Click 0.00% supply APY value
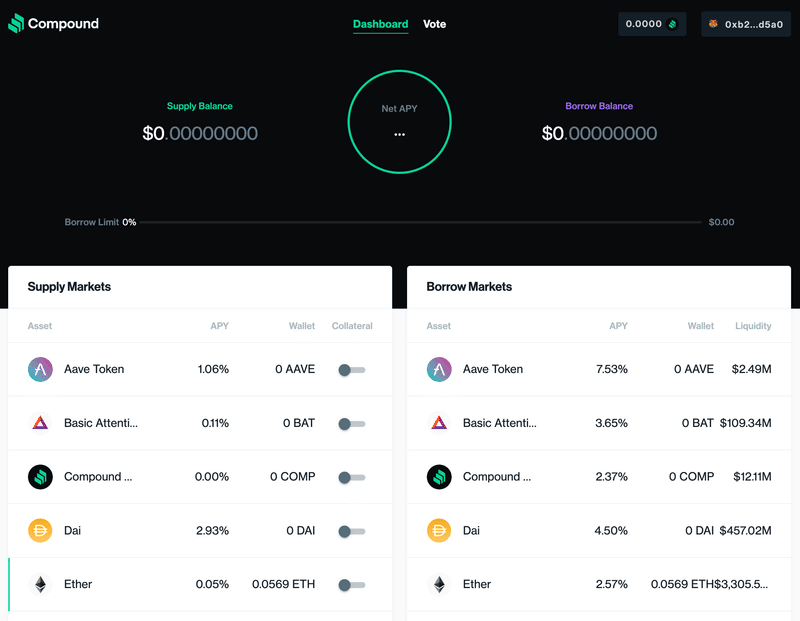The height and width of the screenshot is (621, 800). (x=212, y=477)
